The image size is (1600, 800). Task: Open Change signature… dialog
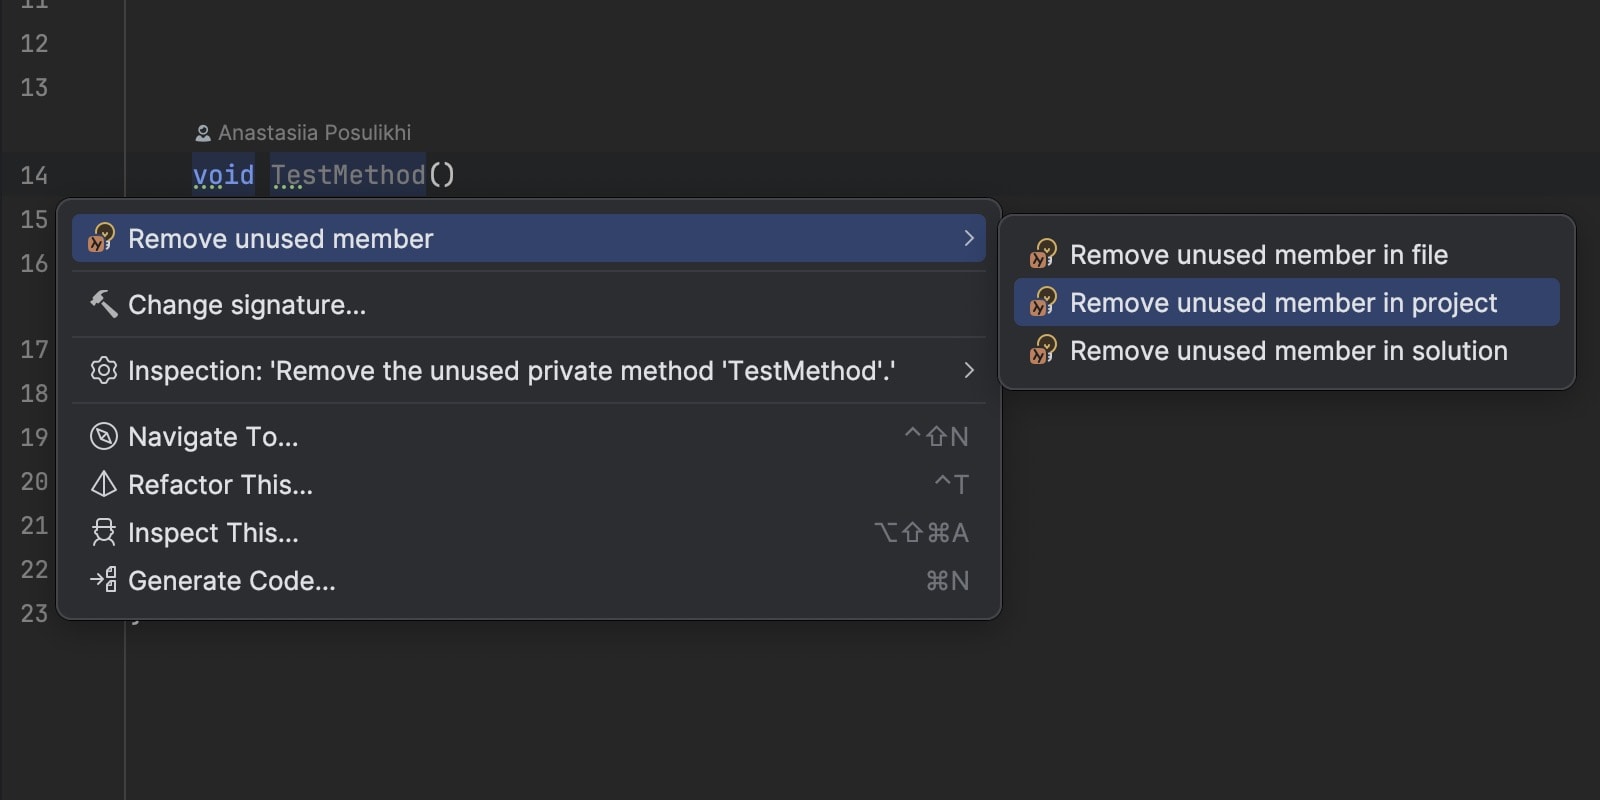247,305
